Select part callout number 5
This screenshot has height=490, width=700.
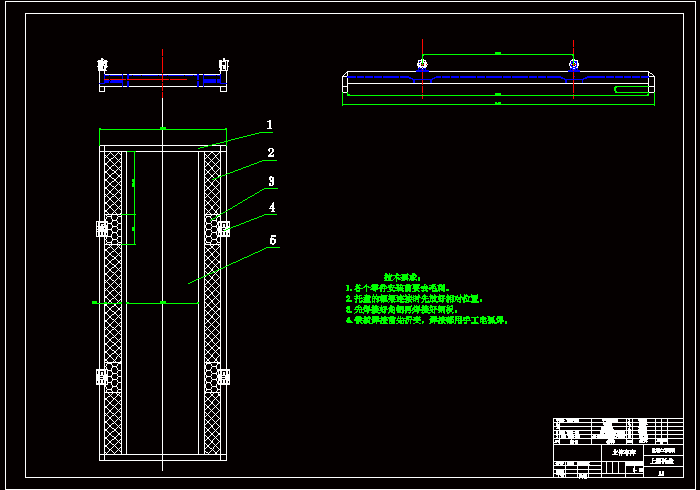(x=273, y=240)
